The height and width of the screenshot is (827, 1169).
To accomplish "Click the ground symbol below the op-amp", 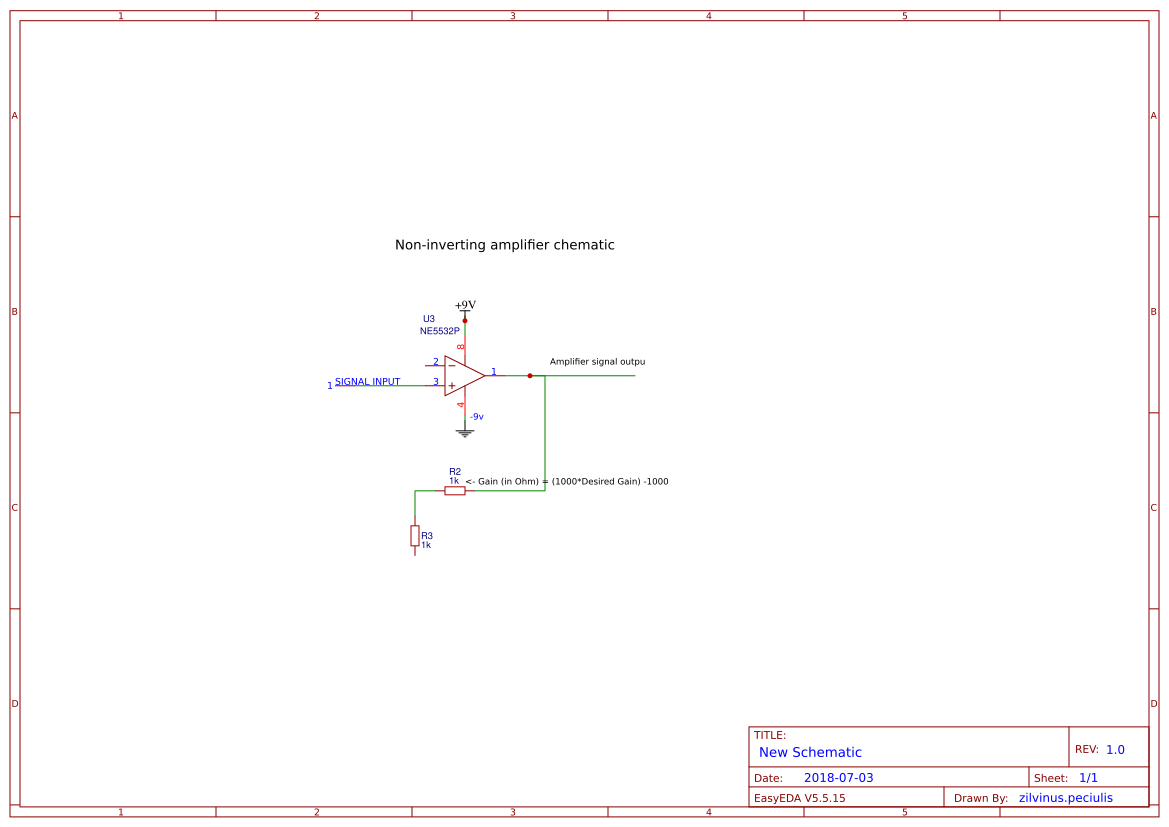I will click(x=465, y=431).
